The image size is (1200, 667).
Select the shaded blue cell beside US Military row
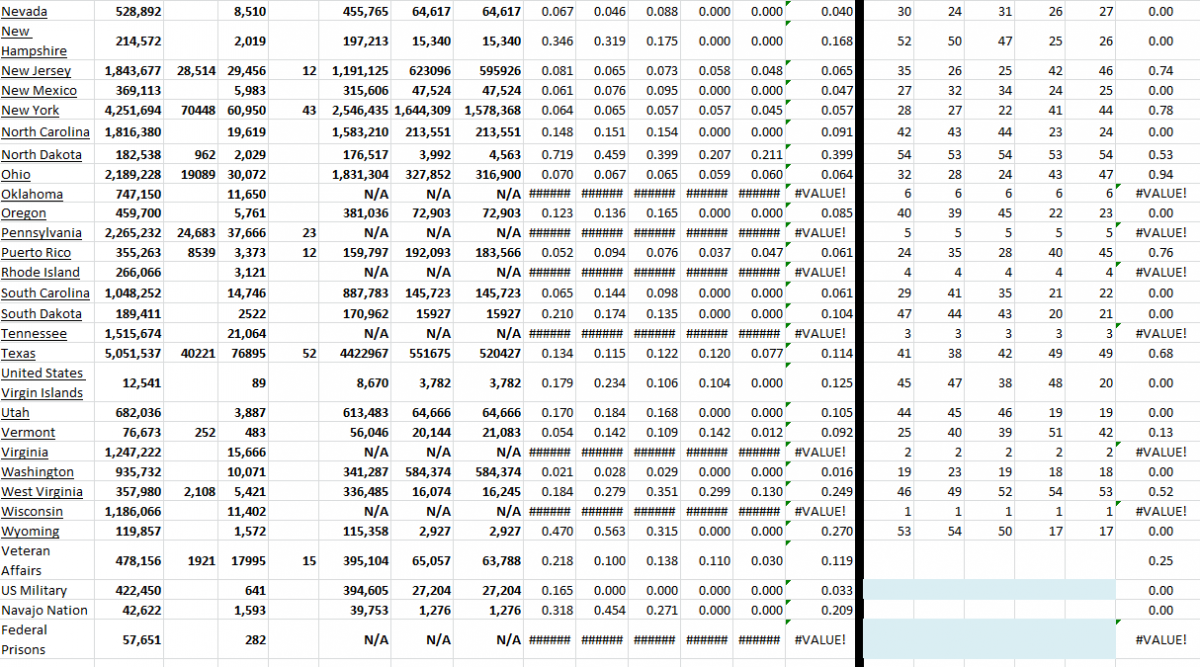point(990,590)
